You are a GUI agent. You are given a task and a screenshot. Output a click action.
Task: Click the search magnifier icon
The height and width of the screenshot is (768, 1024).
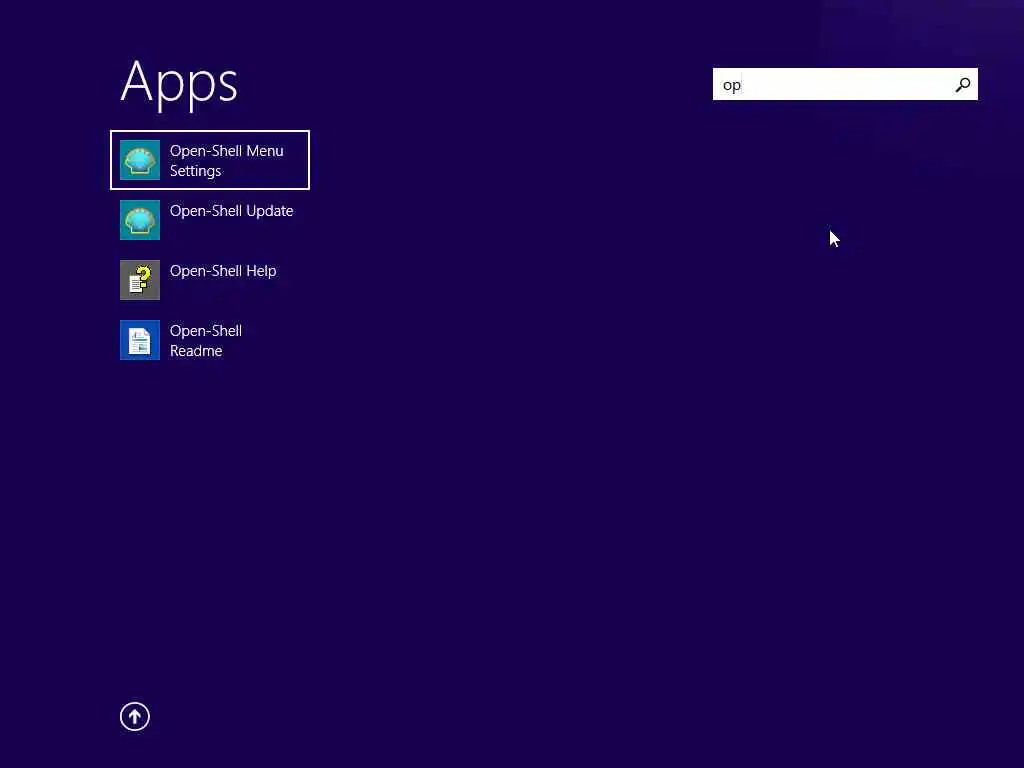963,85
